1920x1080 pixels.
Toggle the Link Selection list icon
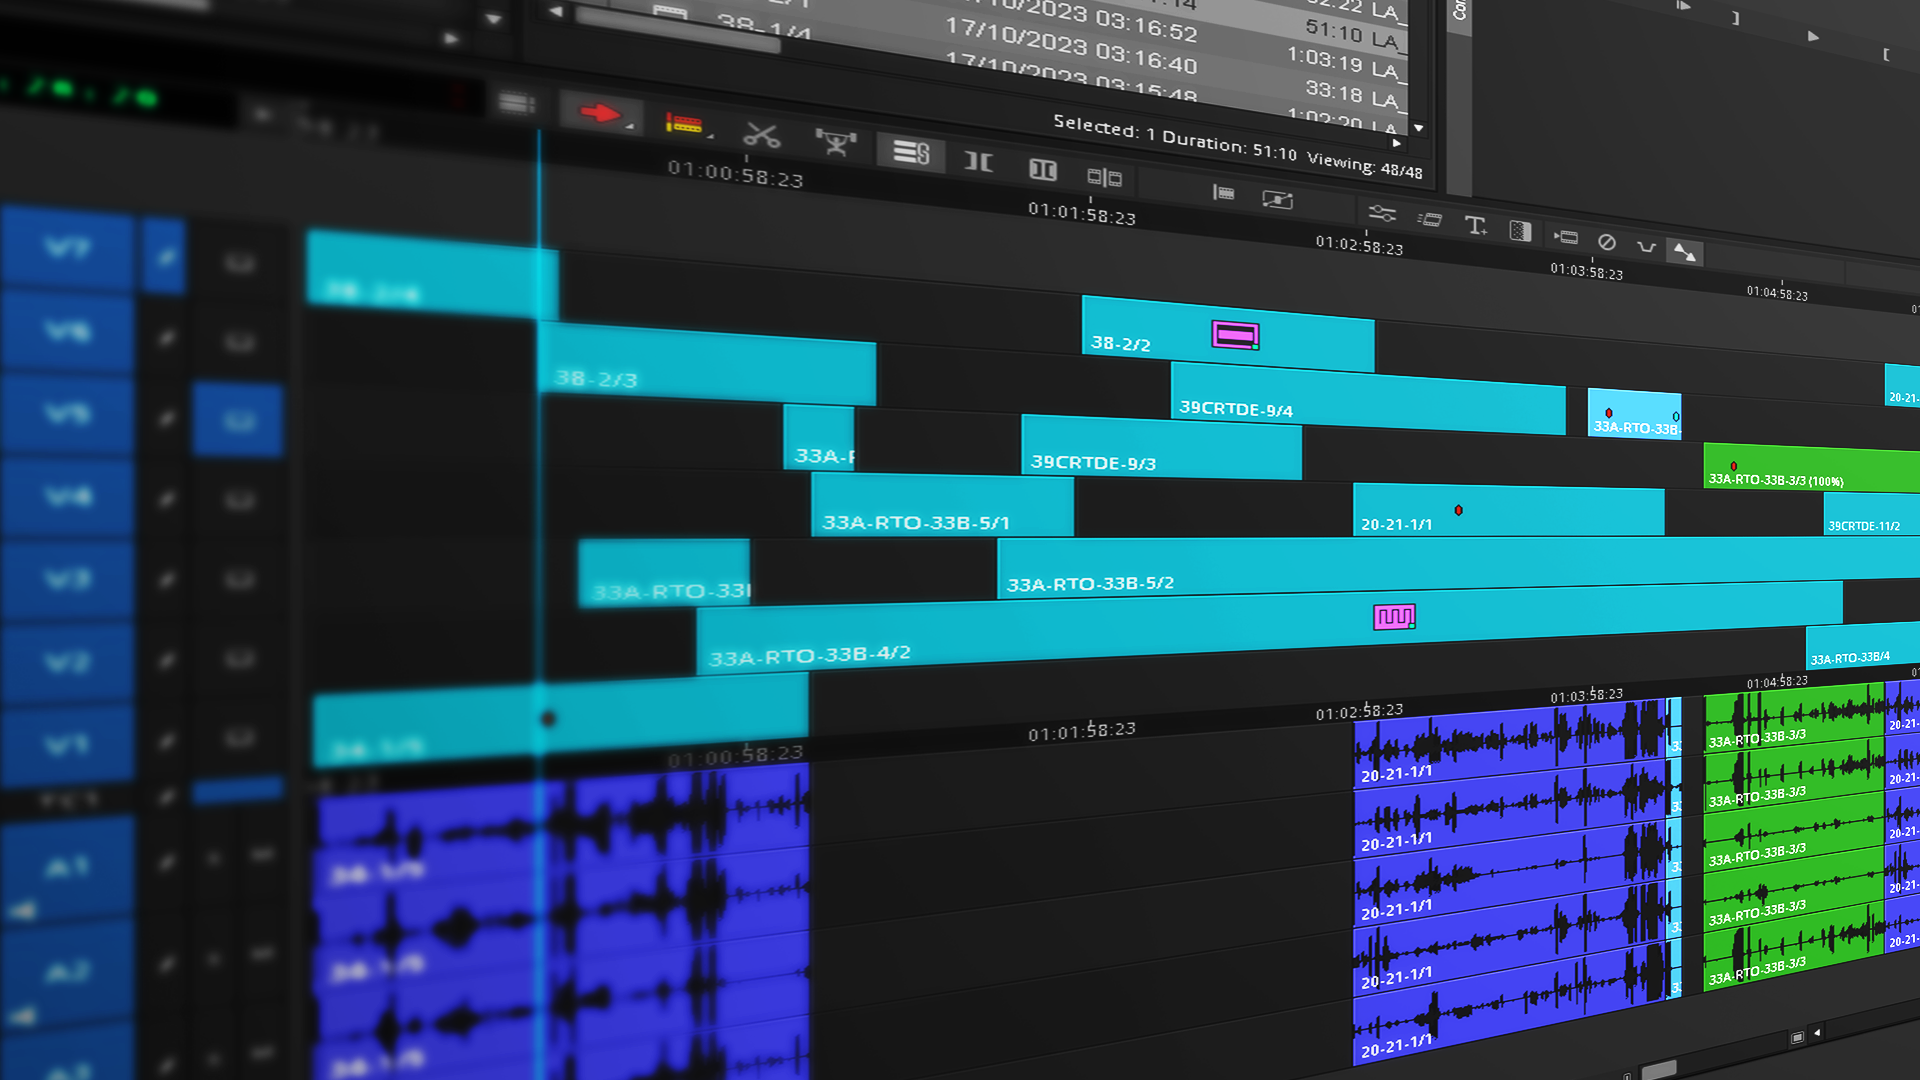[x=911, y=152]
